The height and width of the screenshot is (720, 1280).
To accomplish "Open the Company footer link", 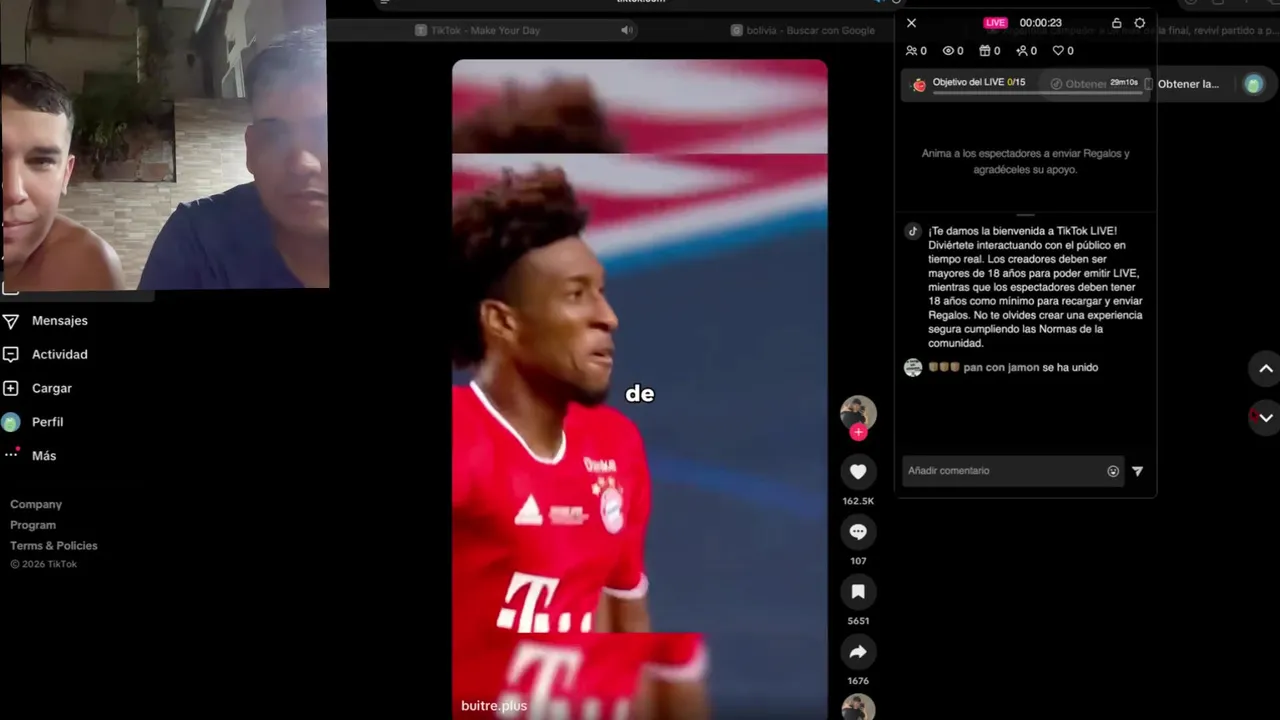I will [36, 505].
